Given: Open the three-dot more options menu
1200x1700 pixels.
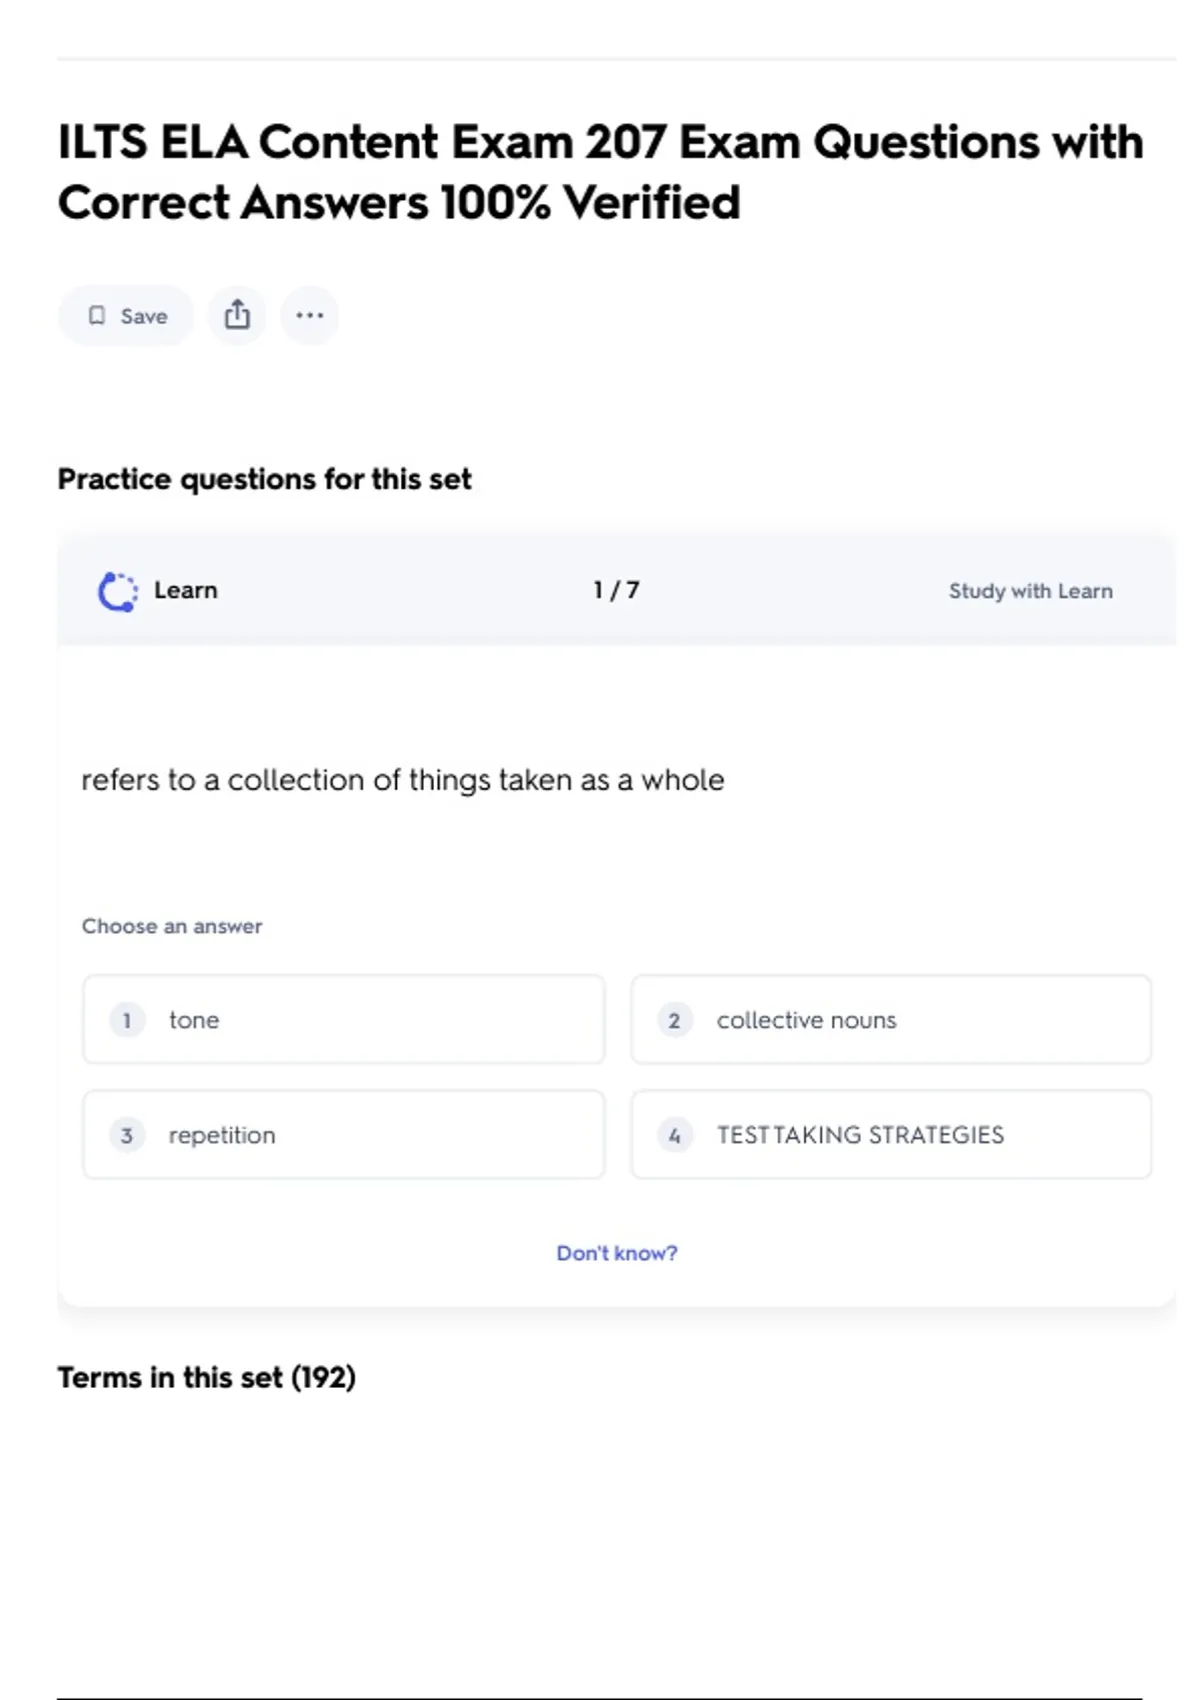Looking at the screenshot, I should (310, 316).
